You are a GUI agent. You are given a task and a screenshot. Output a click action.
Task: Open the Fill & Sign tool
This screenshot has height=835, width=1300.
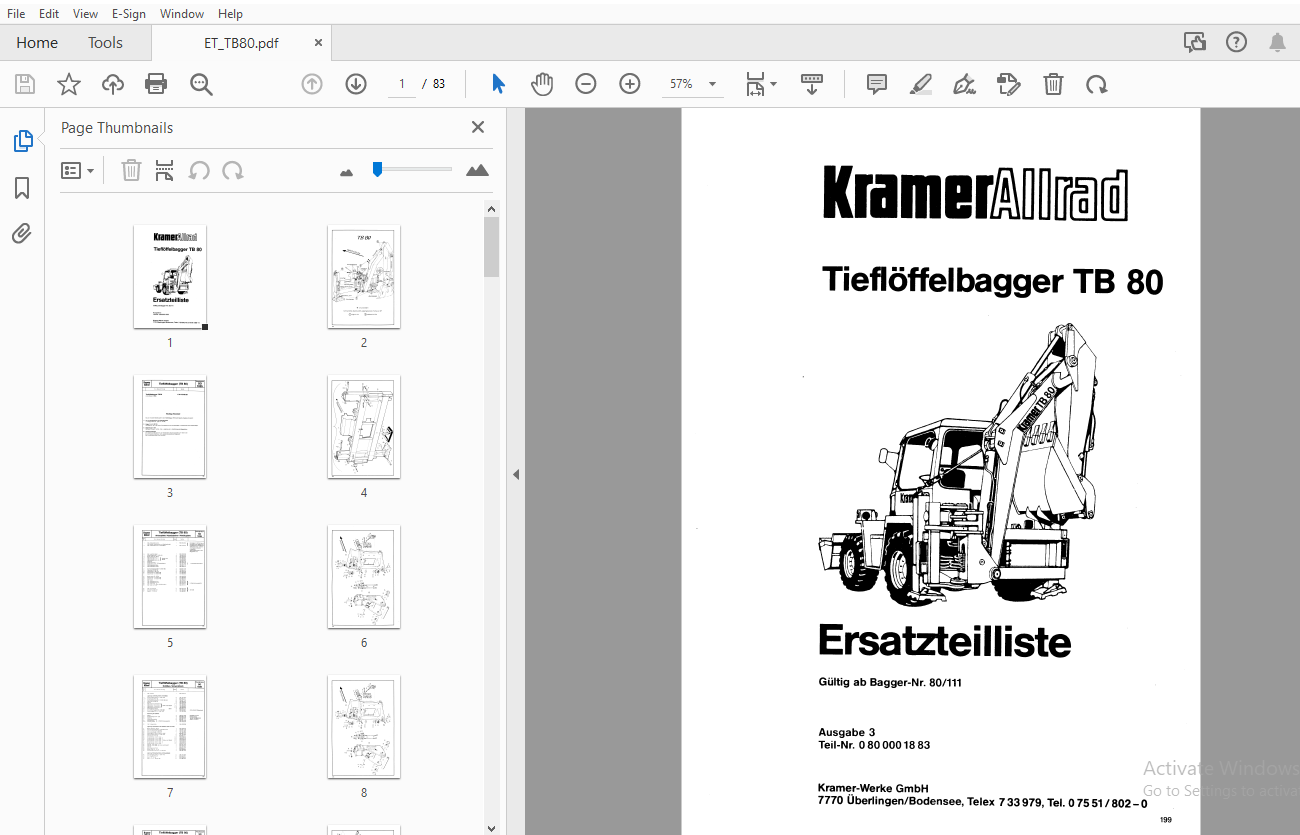pos(963,84)
